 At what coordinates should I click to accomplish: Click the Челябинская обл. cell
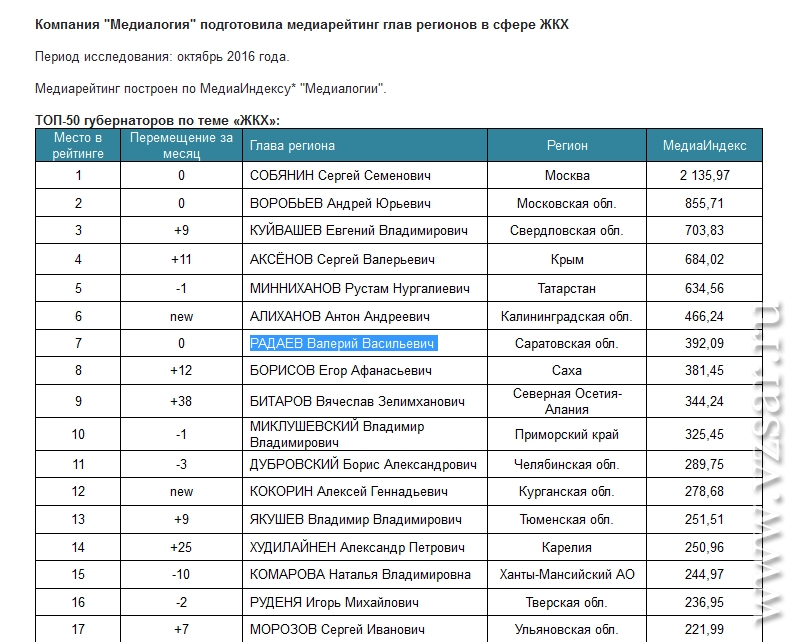click(567, 464)
